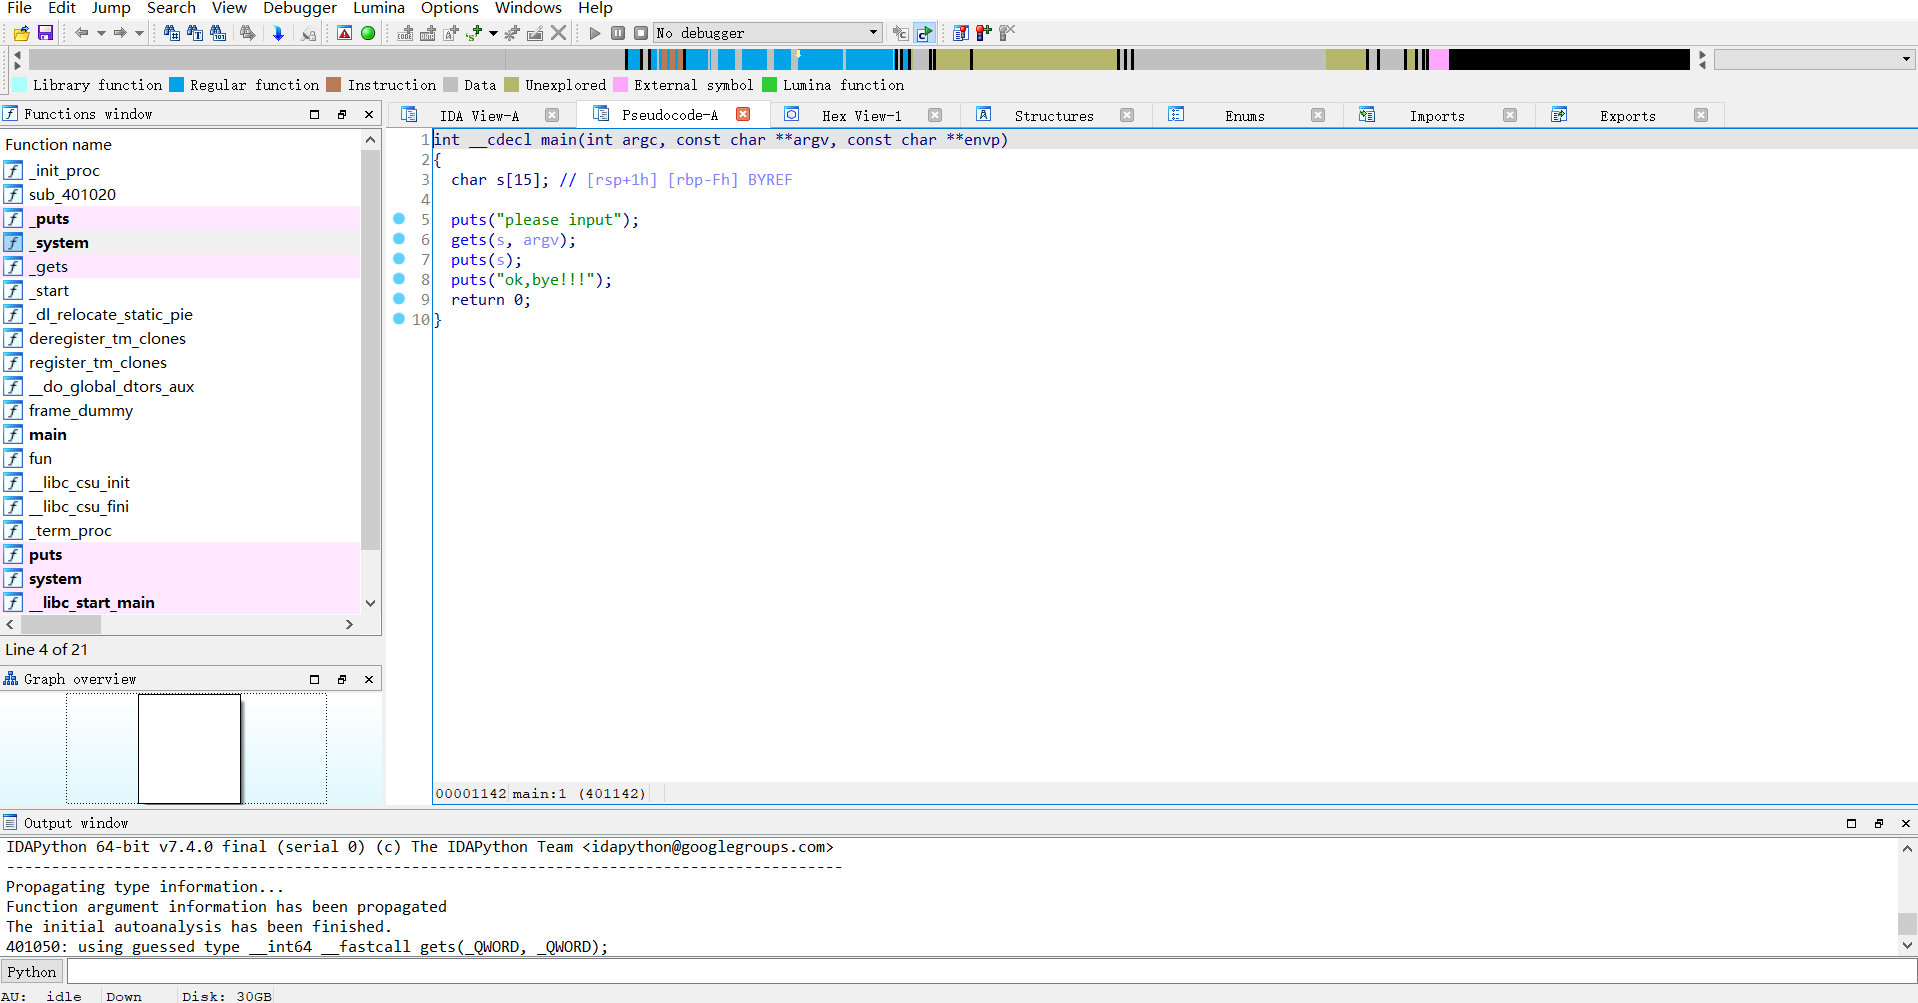Viewport: 1918px width, 1003px height.
Task: Select the 'main' function in the list
Action: point(180,435)
